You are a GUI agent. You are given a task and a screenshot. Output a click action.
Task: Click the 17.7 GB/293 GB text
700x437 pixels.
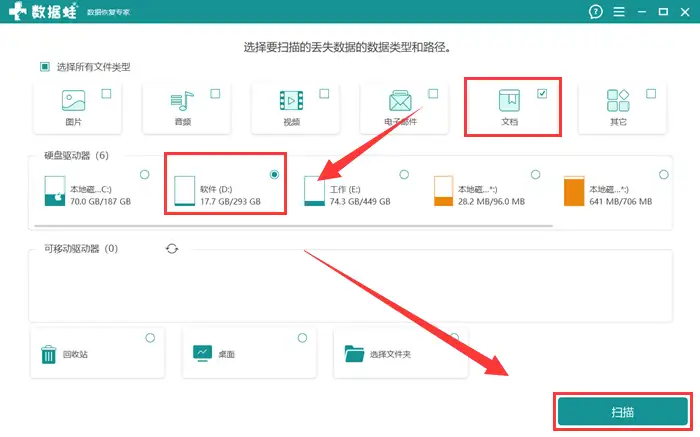point(230,202)
